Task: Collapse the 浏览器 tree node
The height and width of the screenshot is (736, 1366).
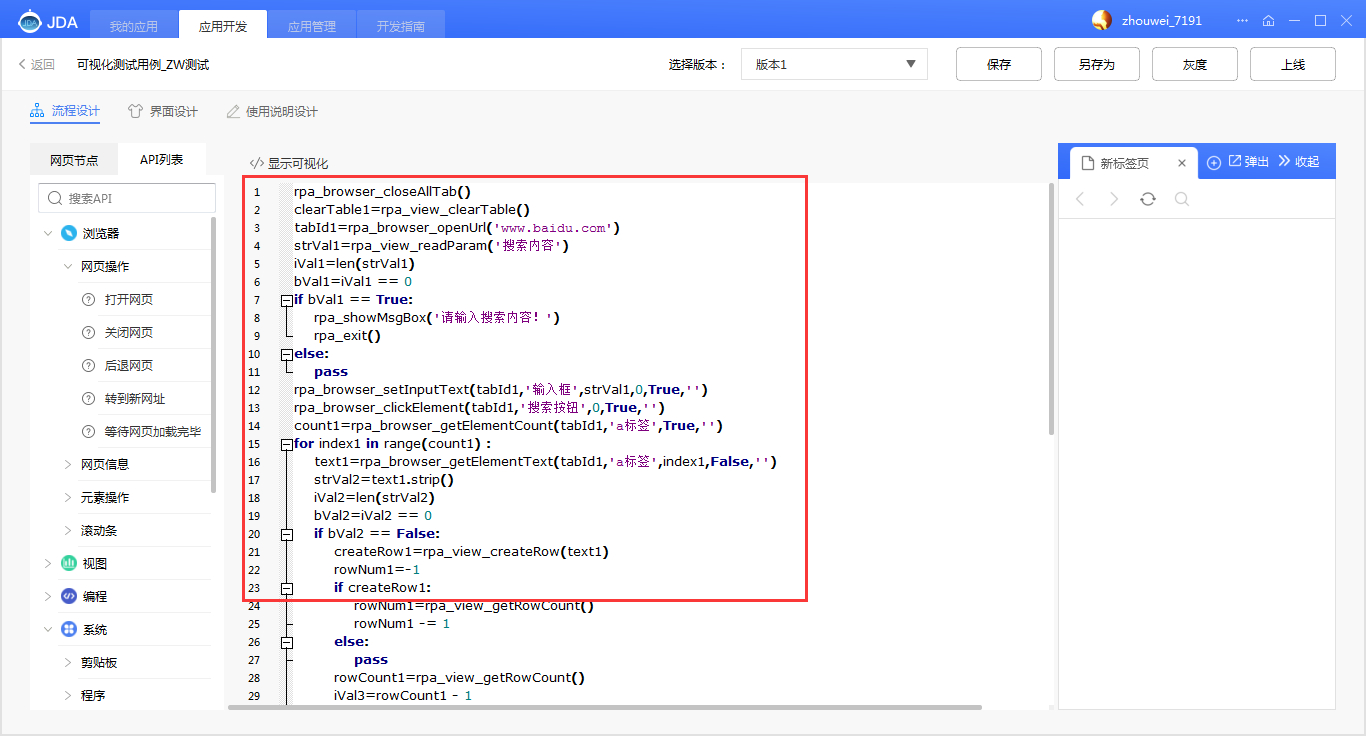Action: click(47, 233)
